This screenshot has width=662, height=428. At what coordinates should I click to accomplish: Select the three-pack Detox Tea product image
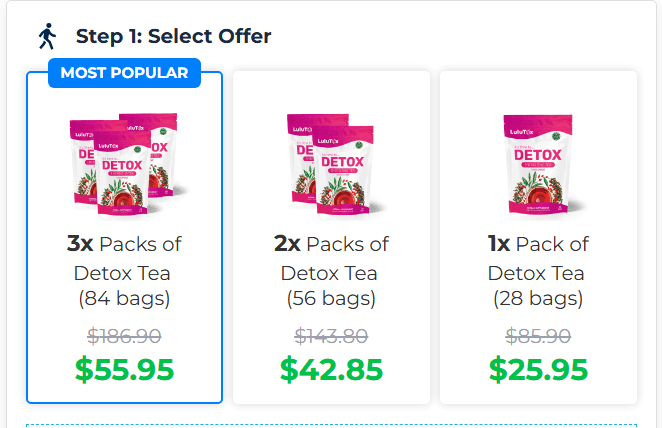(124, 159)
